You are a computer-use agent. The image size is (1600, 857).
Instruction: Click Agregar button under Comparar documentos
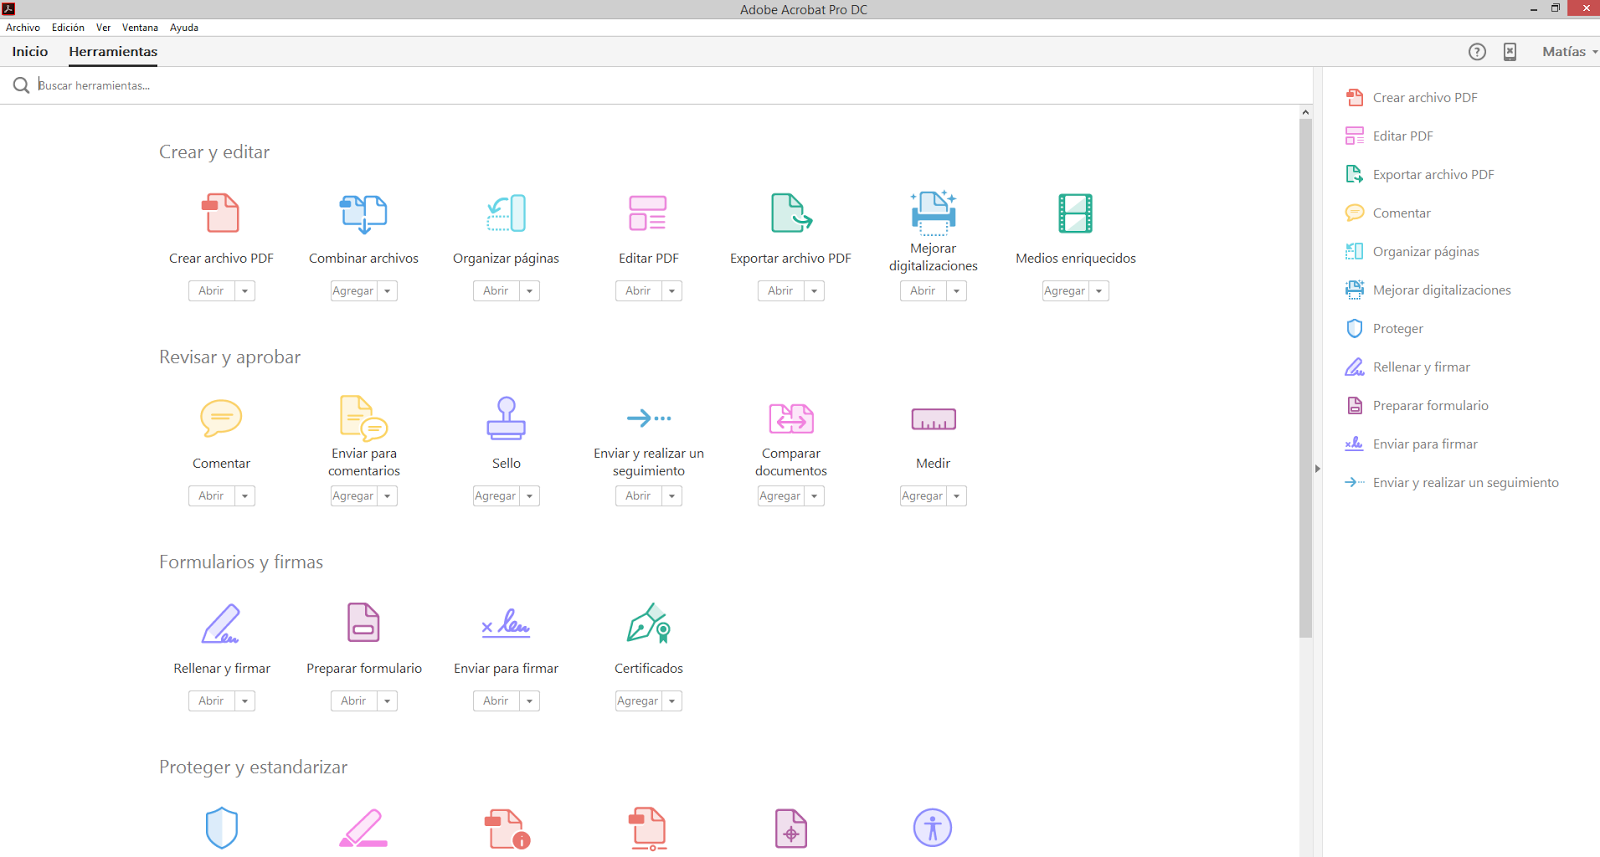781,496
